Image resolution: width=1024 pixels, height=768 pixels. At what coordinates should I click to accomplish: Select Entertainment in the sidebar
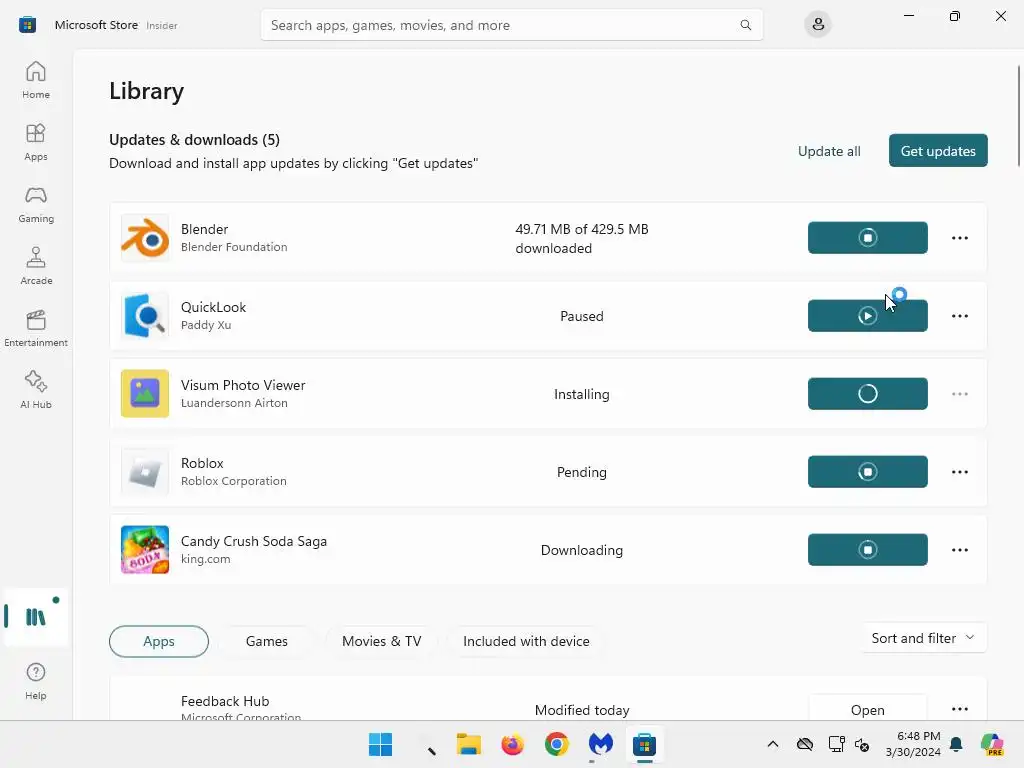(36, 328)
